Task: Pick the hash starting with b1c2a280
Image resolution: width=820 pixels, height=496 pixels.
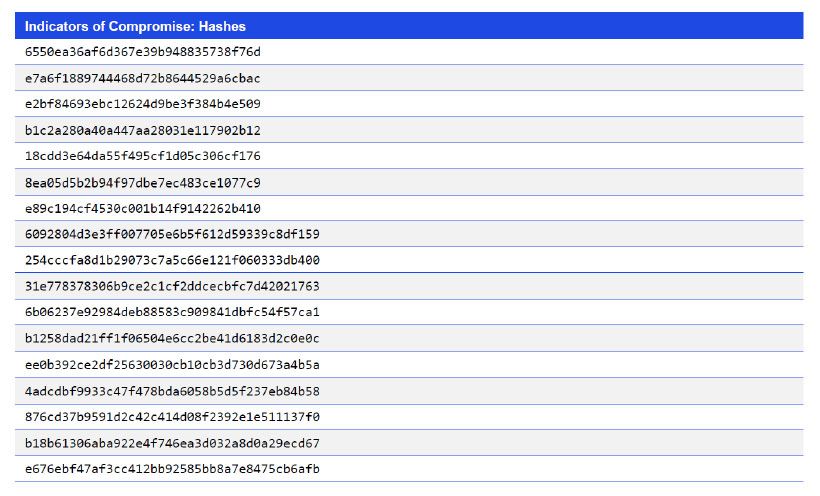Action: pyautogui.click(x=143, y=130)
